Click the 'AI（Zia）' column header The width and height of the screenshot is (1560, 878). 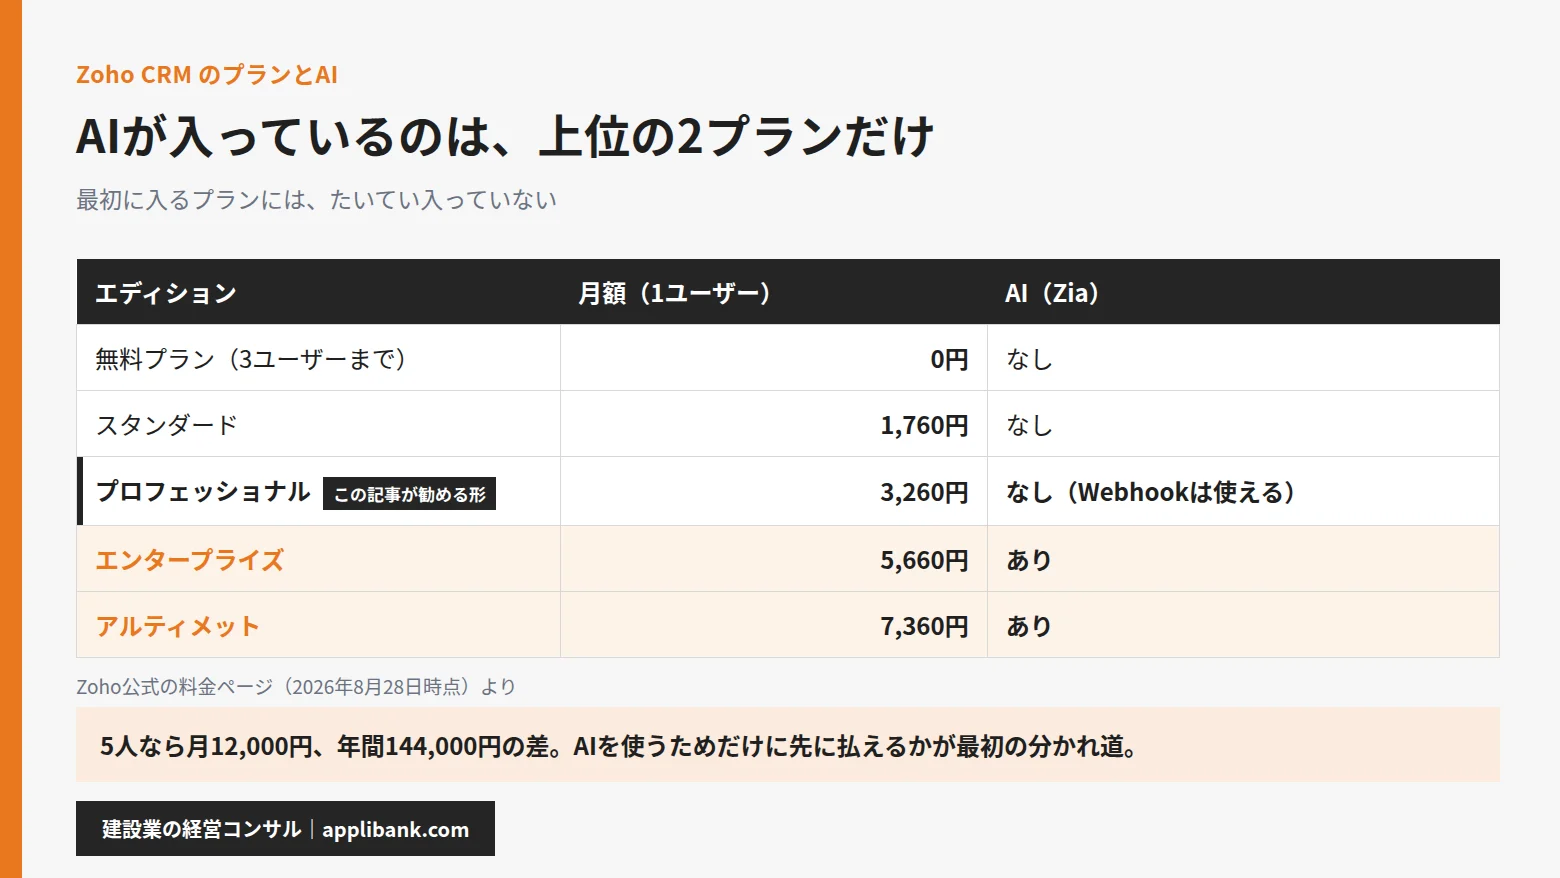(x=1243, y=292)
